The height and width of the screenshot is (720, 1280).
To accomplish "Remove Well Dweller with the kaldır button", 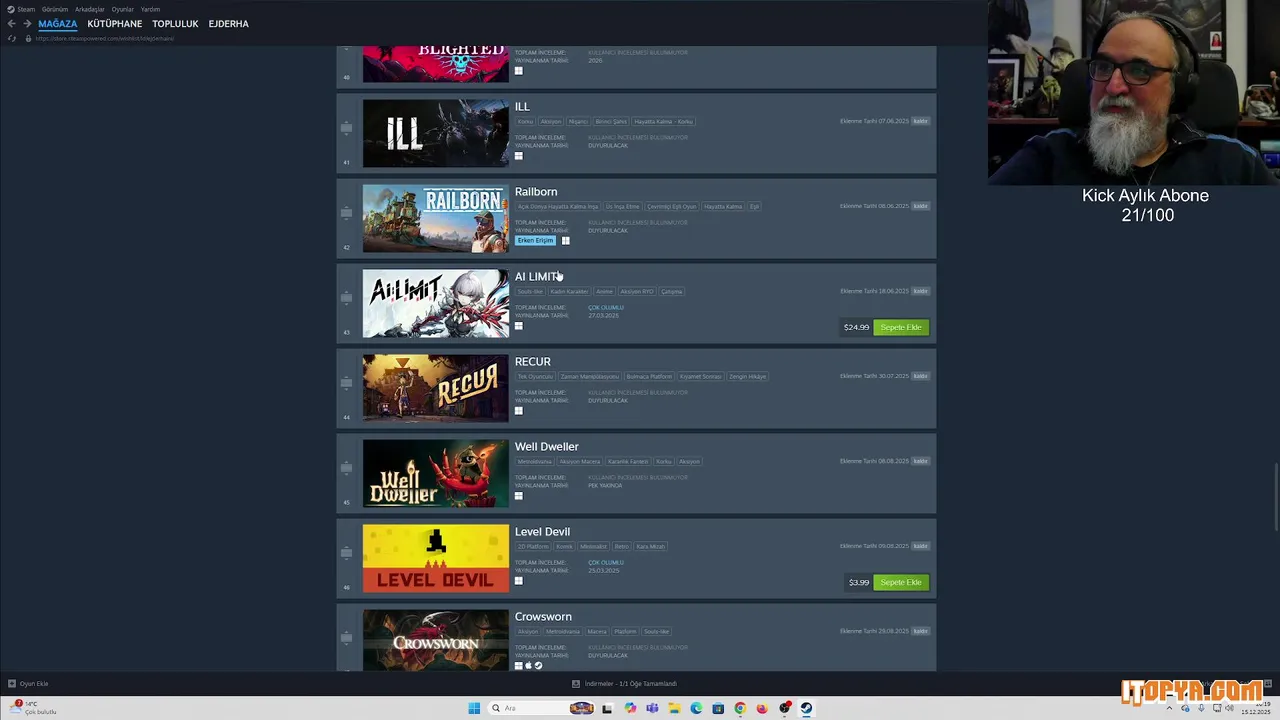I will 920,461.
